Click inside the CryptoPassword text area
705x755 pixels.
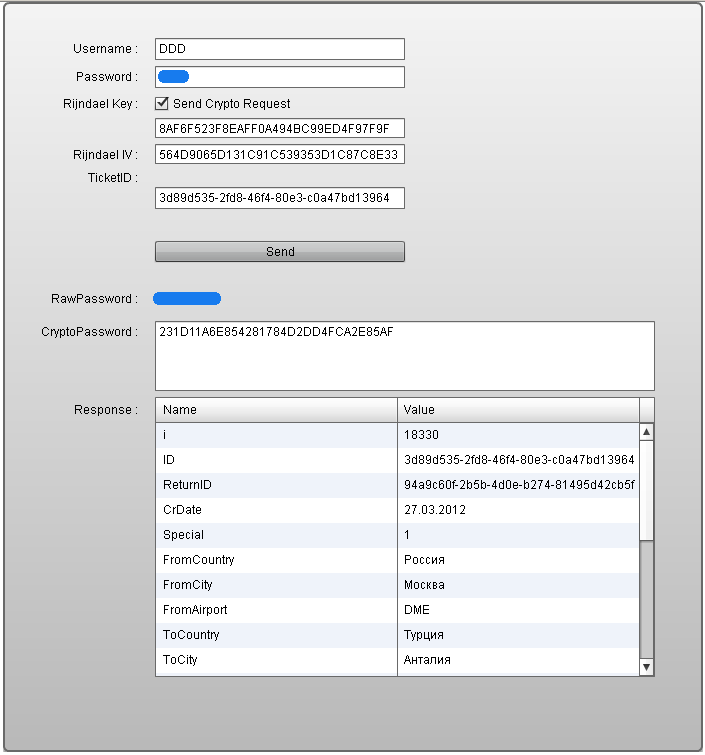click(405, 356)
